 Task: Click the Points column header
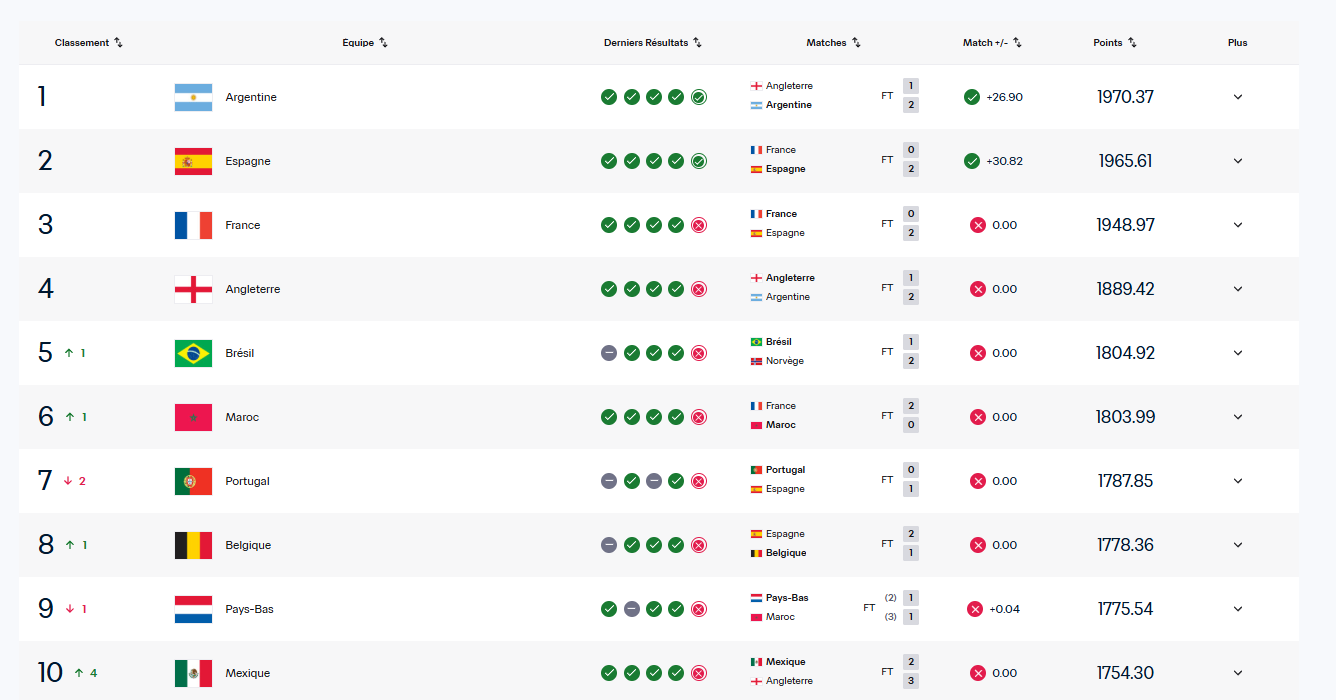tap(1108, 43)
